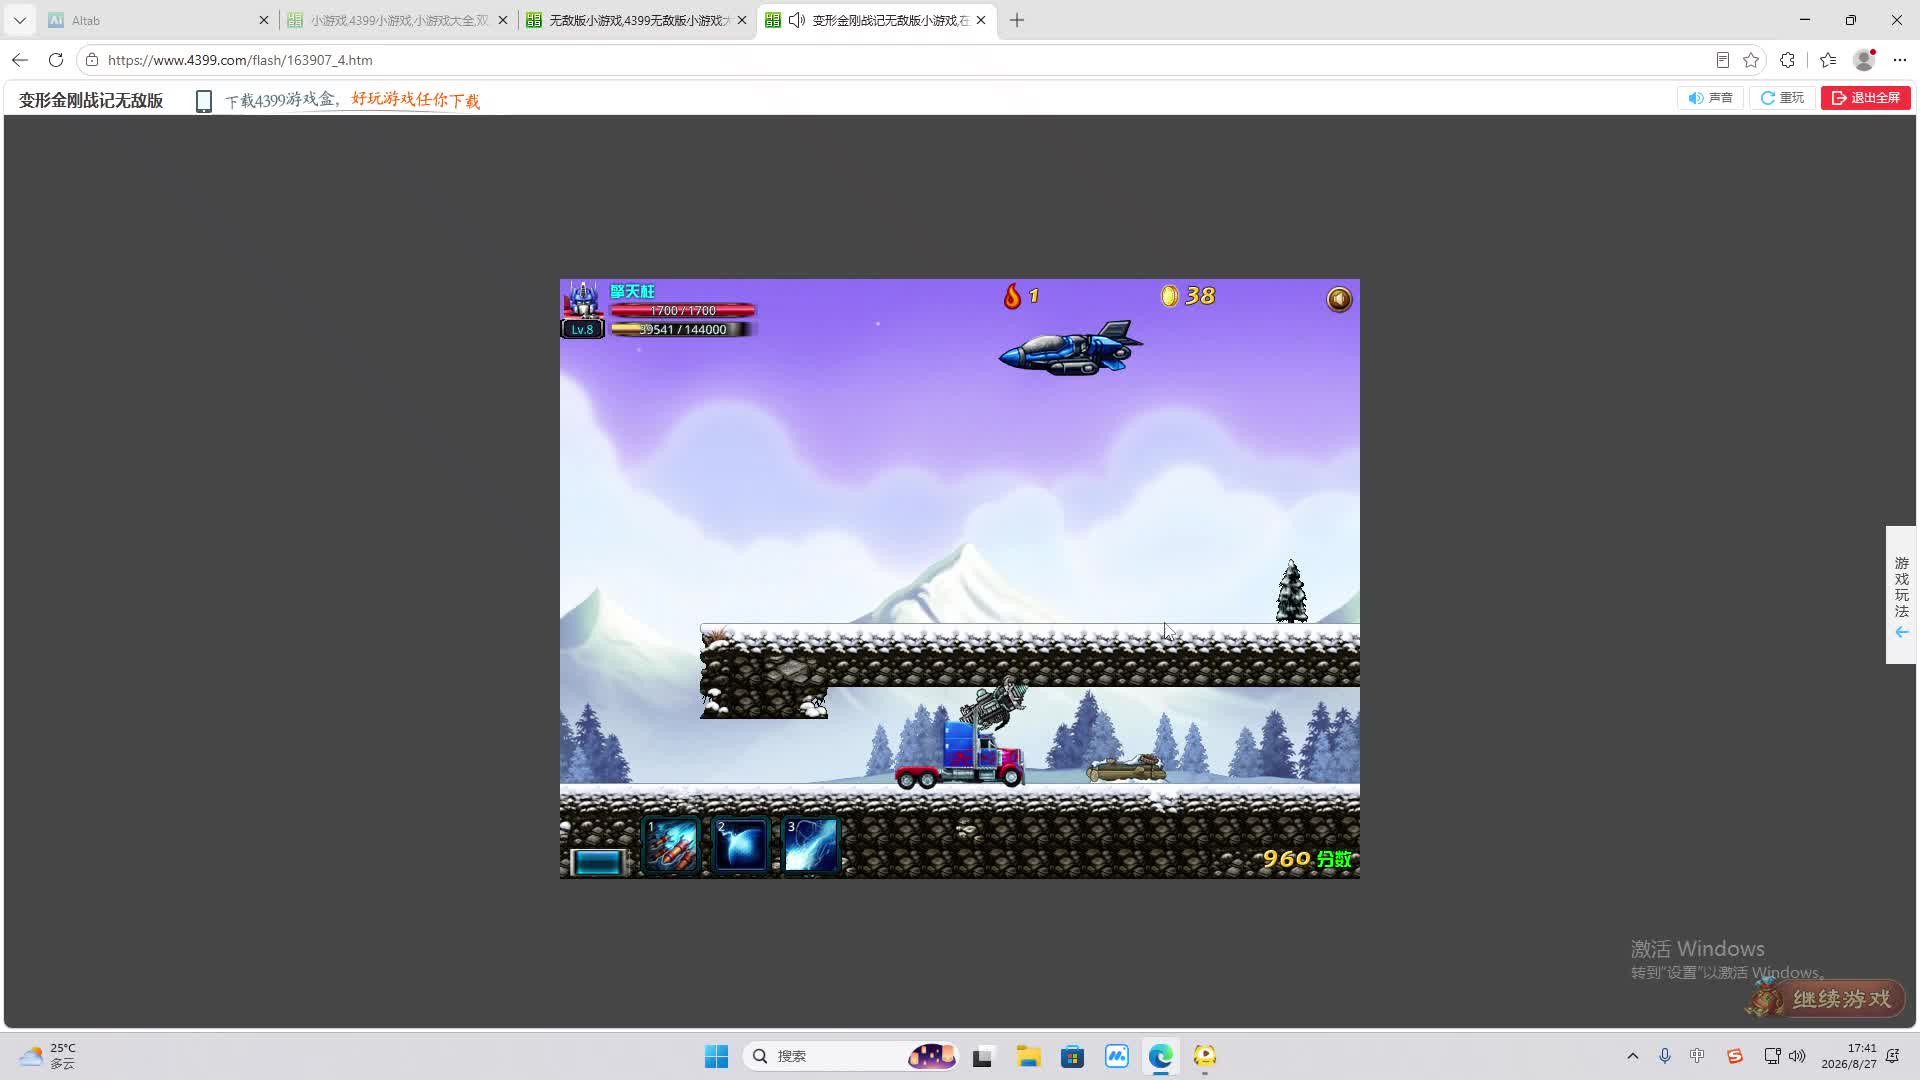Mute sound with the 声音 button

click(x=1711, y=98)
